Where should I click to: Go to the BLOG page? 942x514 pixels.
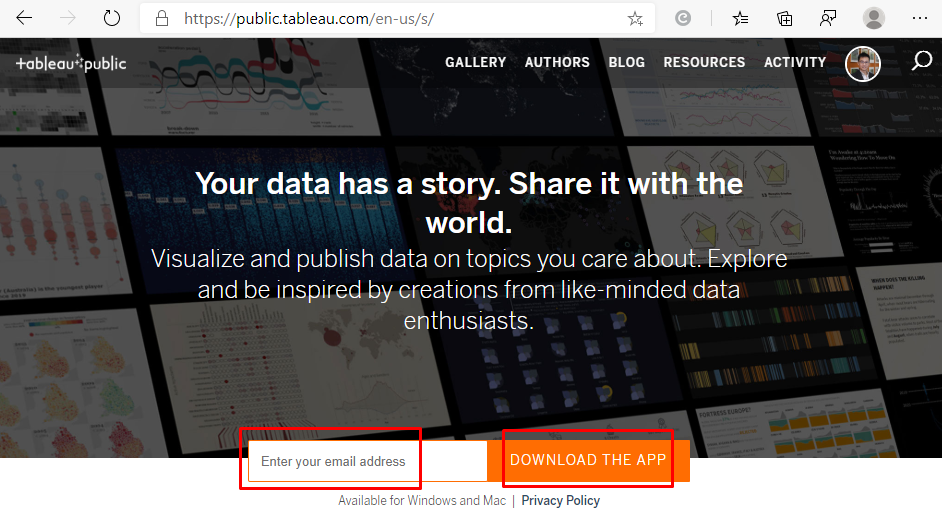(627, 62)
